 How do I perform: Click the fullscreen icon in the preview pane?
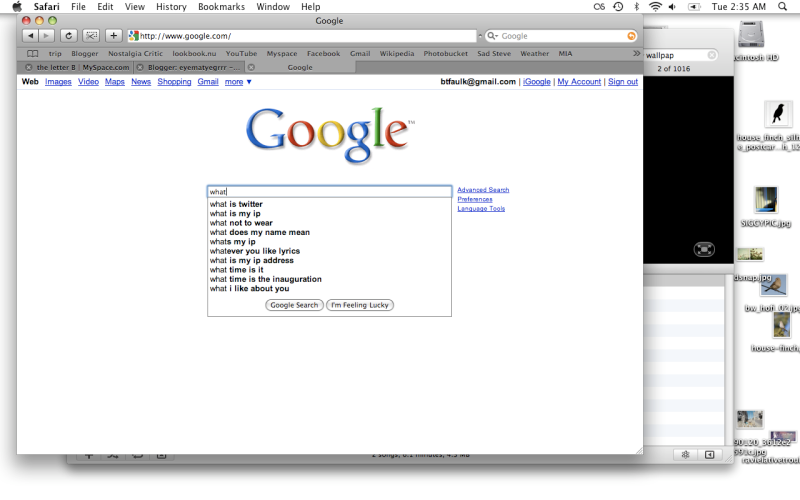point(704,249)
